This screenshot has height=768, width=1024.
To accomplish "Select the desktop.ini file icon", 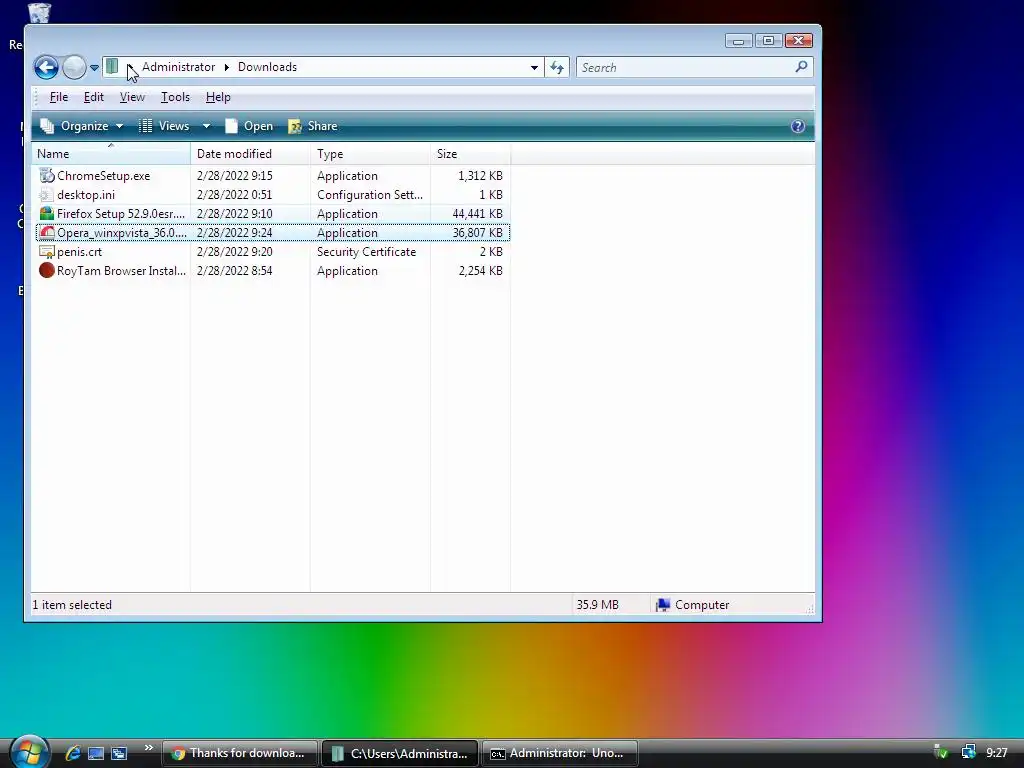I will coord(46,195).
